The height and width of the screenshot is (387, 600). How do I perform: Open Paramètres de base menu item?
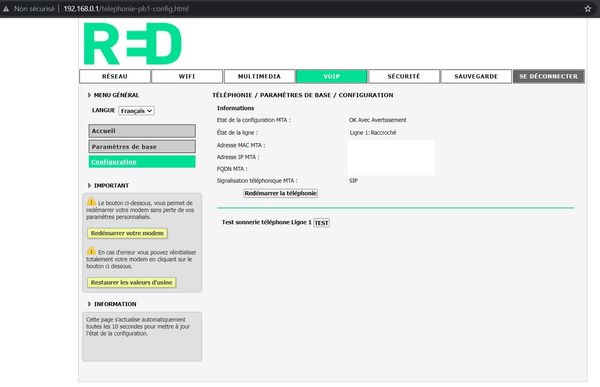[x=142, y=147]
